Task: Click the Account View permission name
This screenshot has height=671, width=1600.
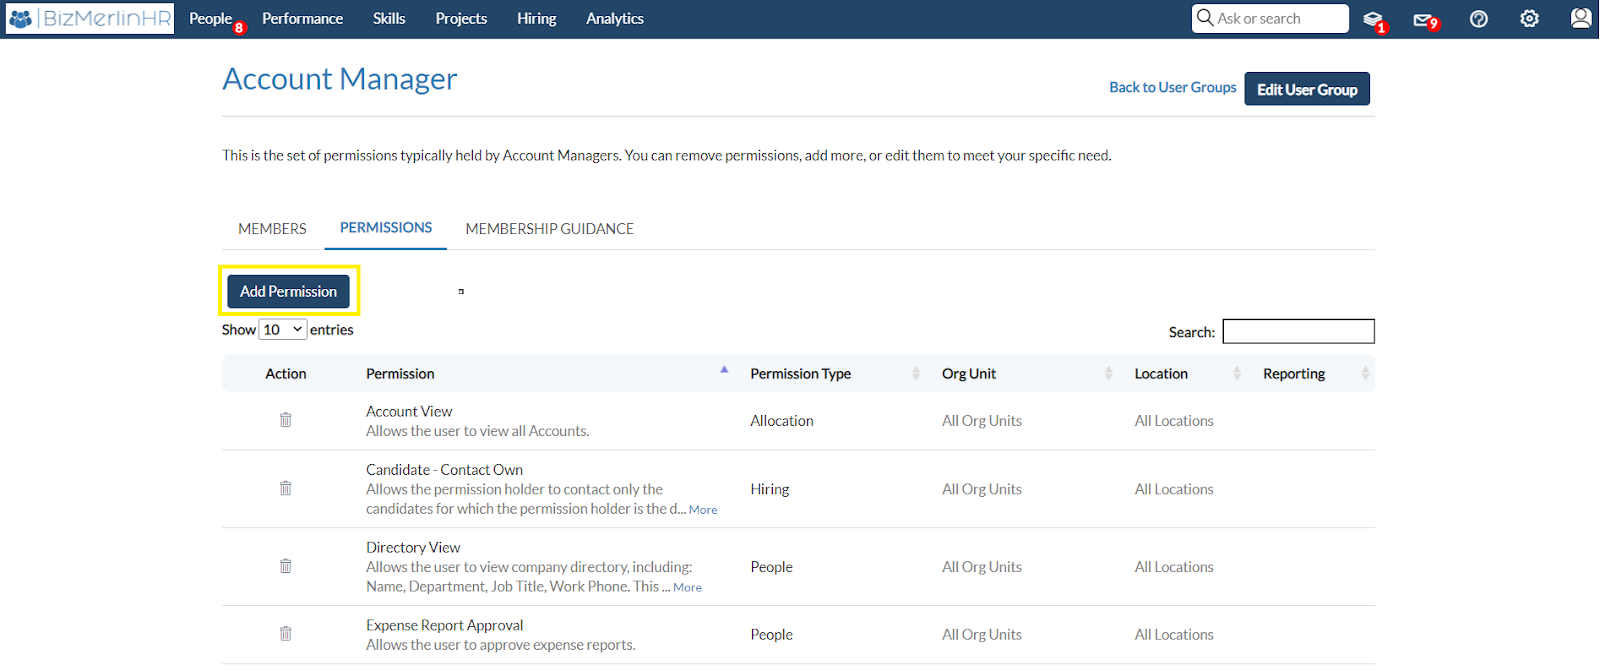Action: point(409,411)
